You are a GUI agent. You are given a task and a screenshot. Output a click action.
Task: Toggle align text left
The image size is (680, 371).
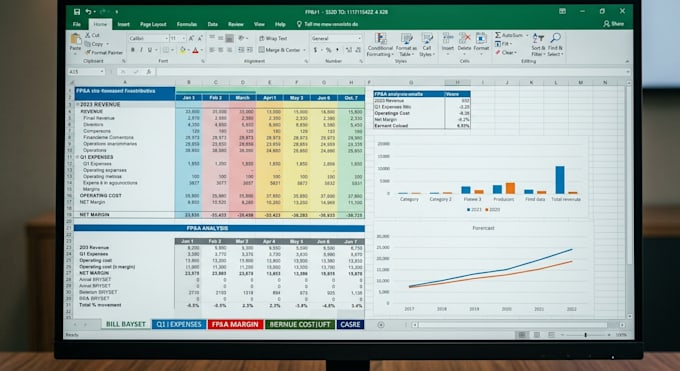pyautogui.click(x=212, y=50)
